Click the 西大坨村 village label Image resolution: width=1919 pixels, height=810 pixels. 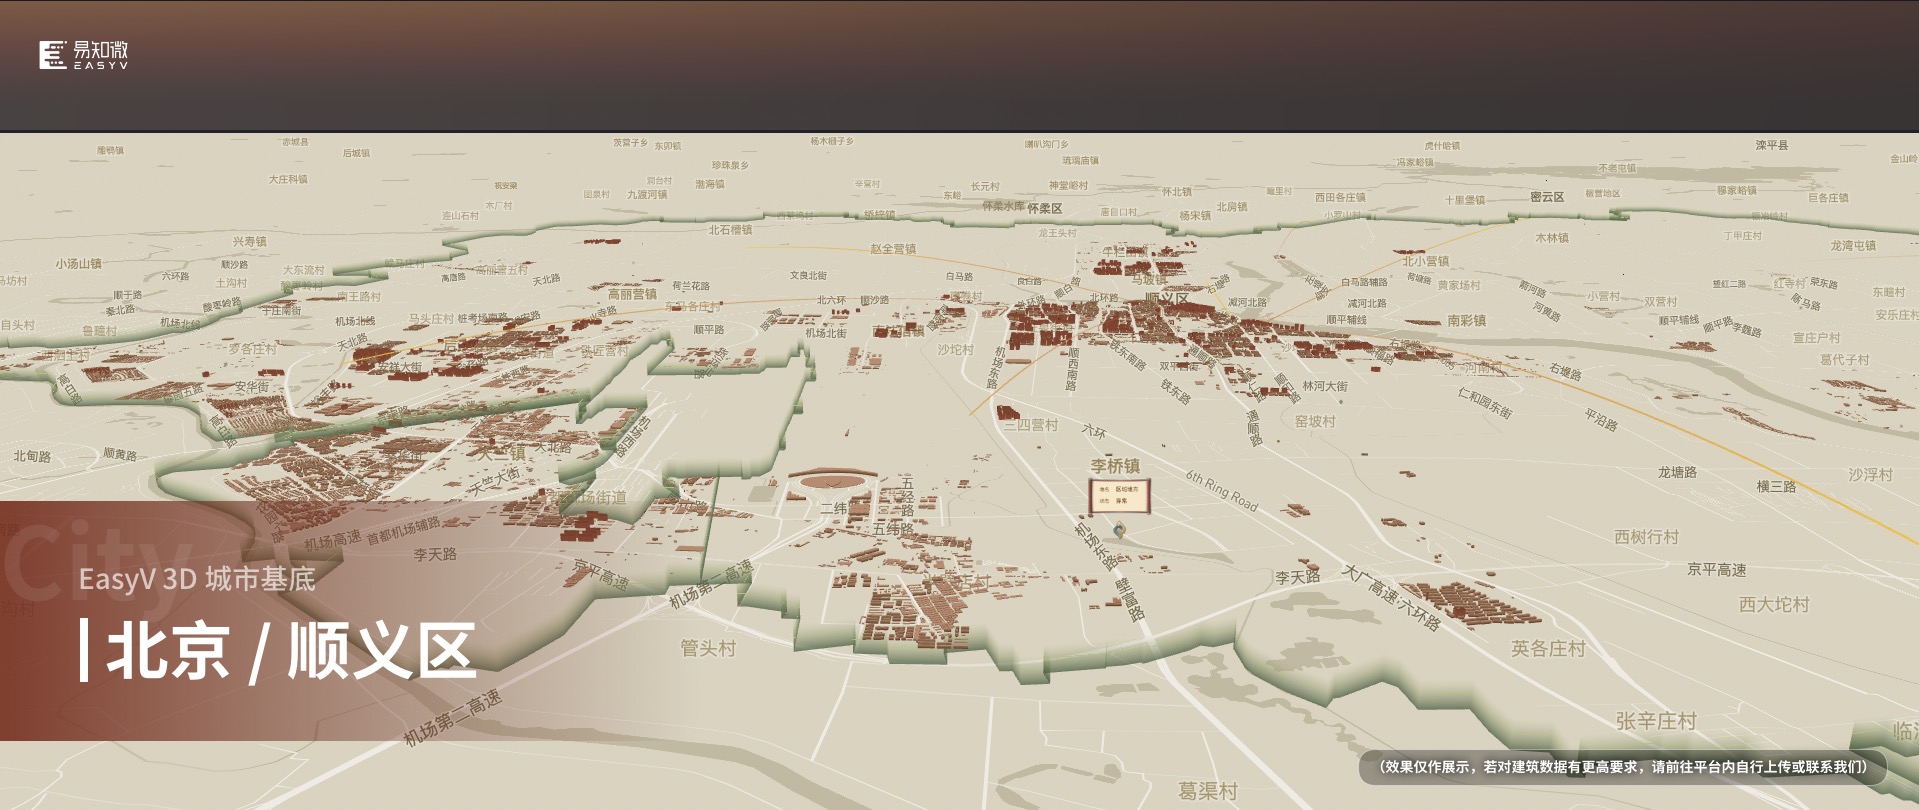point(1774,604)
